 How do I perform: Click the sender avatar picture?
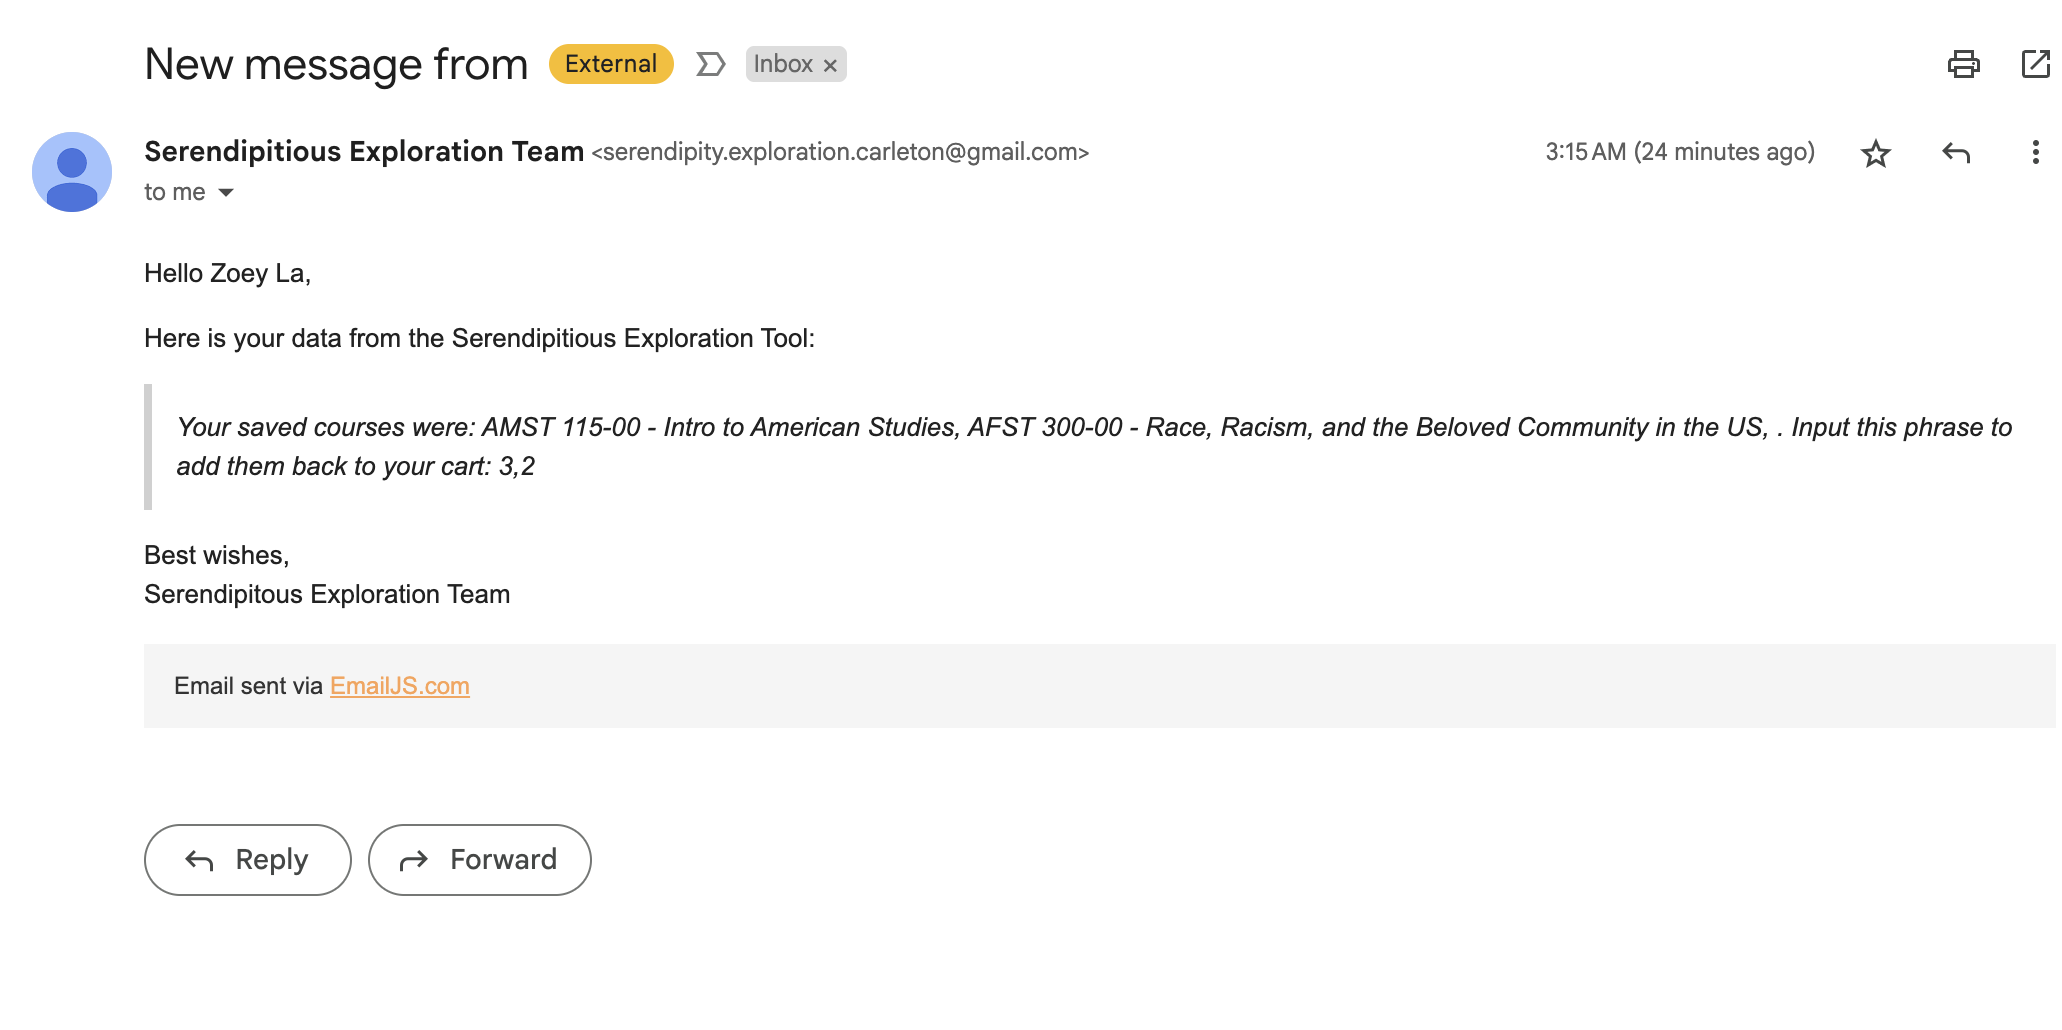point(72,172)
